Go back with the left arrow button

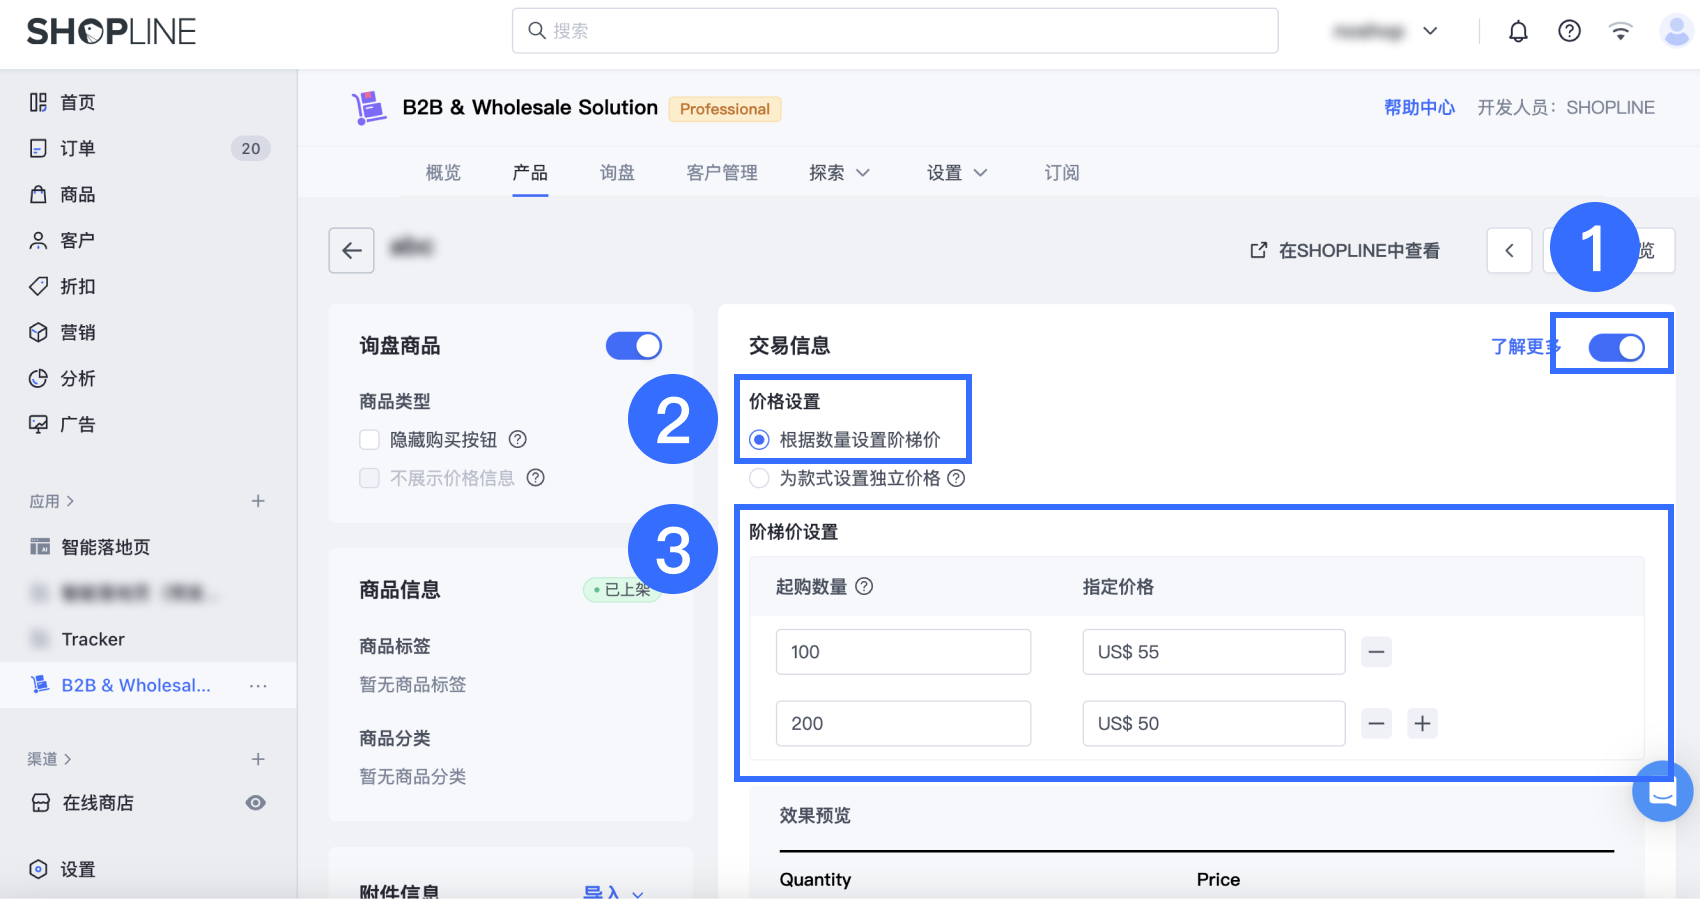(x=352, y=250)
